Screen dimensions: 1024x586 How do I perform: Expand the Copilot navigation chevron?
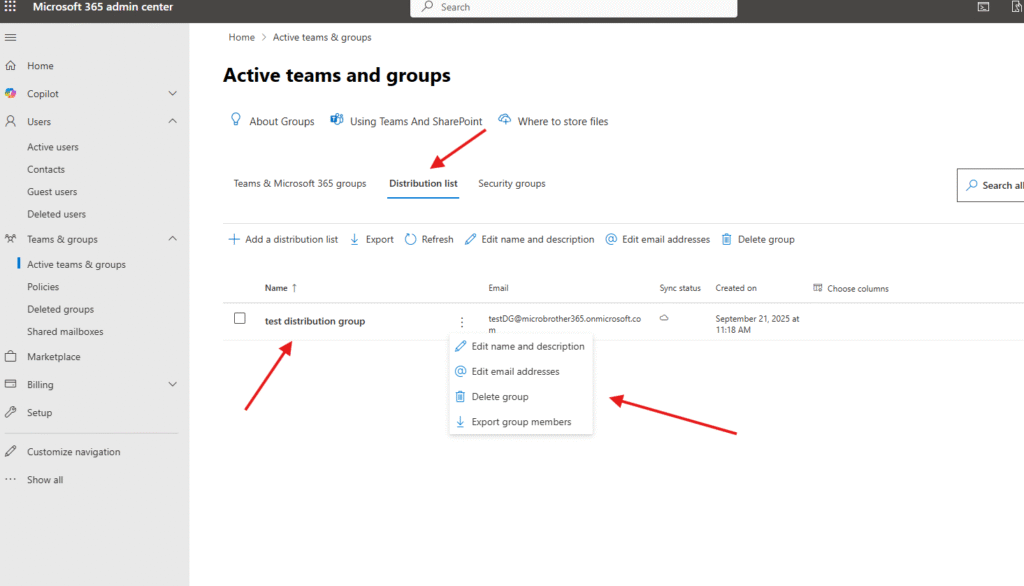[172, 93]
